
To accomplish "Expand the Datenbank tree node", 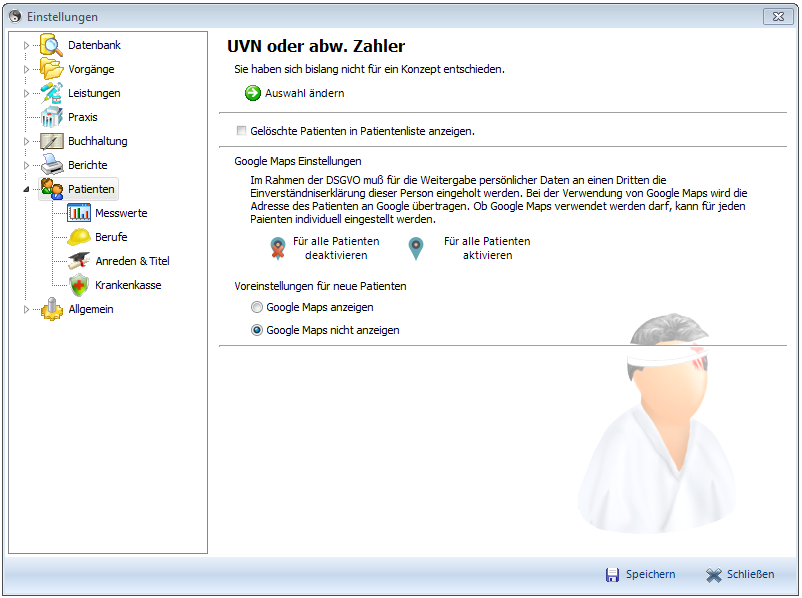I will pos(26,45).
